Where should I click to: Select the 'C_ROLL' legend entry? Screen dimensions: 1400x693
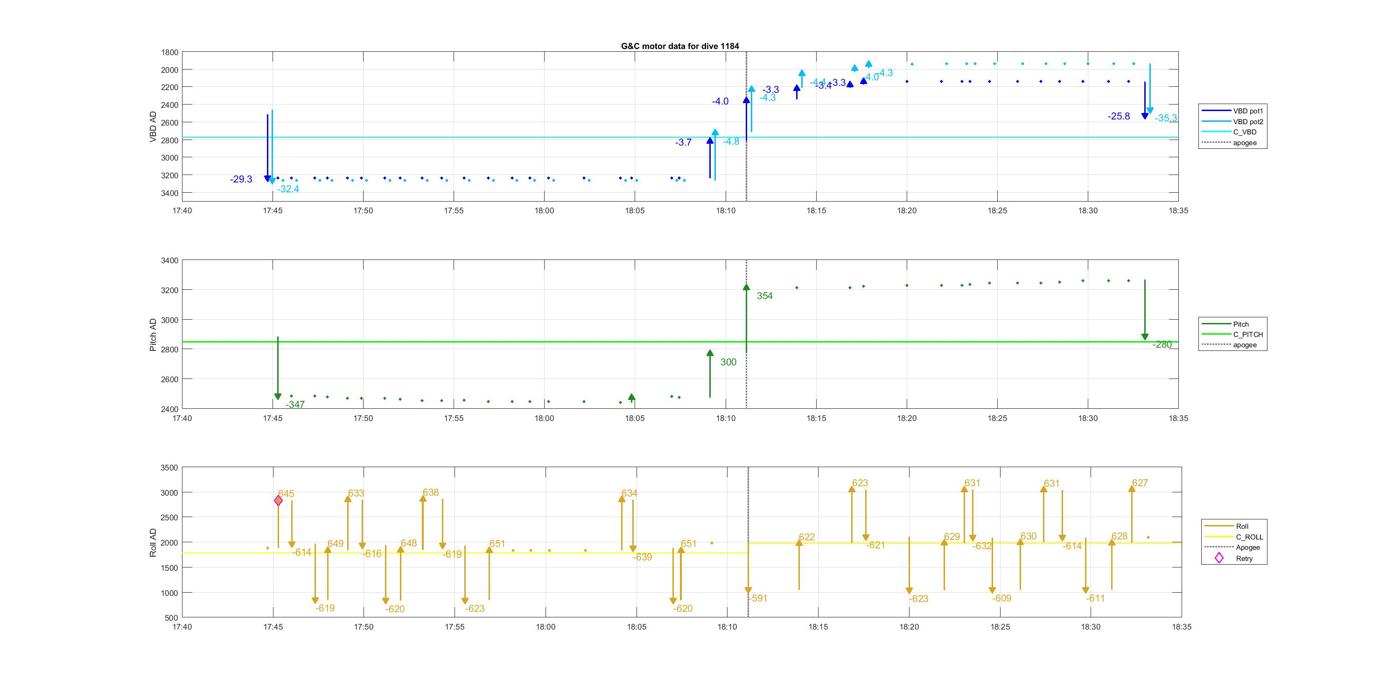click(1249, 537)
